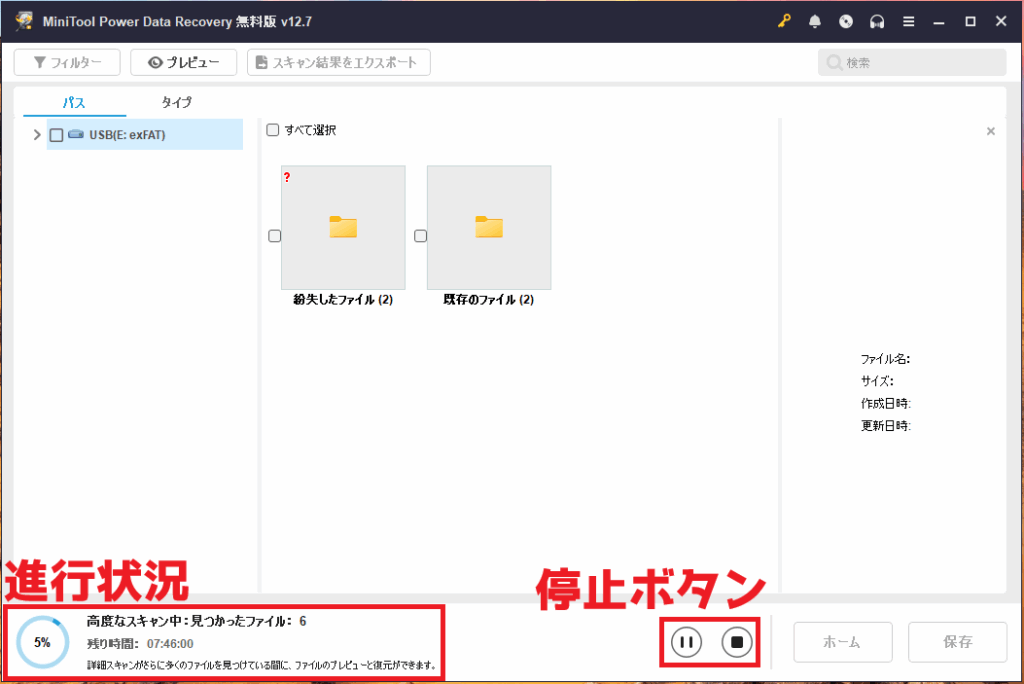
Task: Switch to the タイプ tab
Action: click(x=176, y=102)
